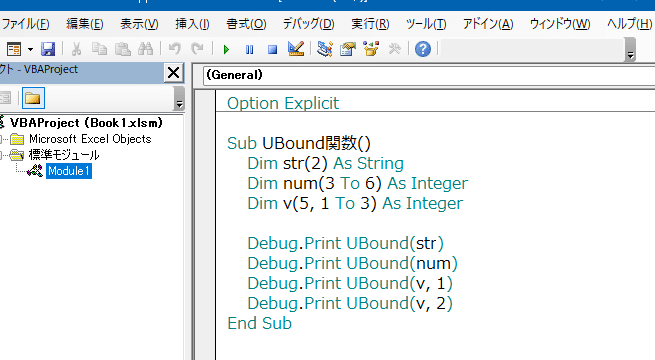
Task: Click the 標準モジュール open folder icon
Action: 17,155
